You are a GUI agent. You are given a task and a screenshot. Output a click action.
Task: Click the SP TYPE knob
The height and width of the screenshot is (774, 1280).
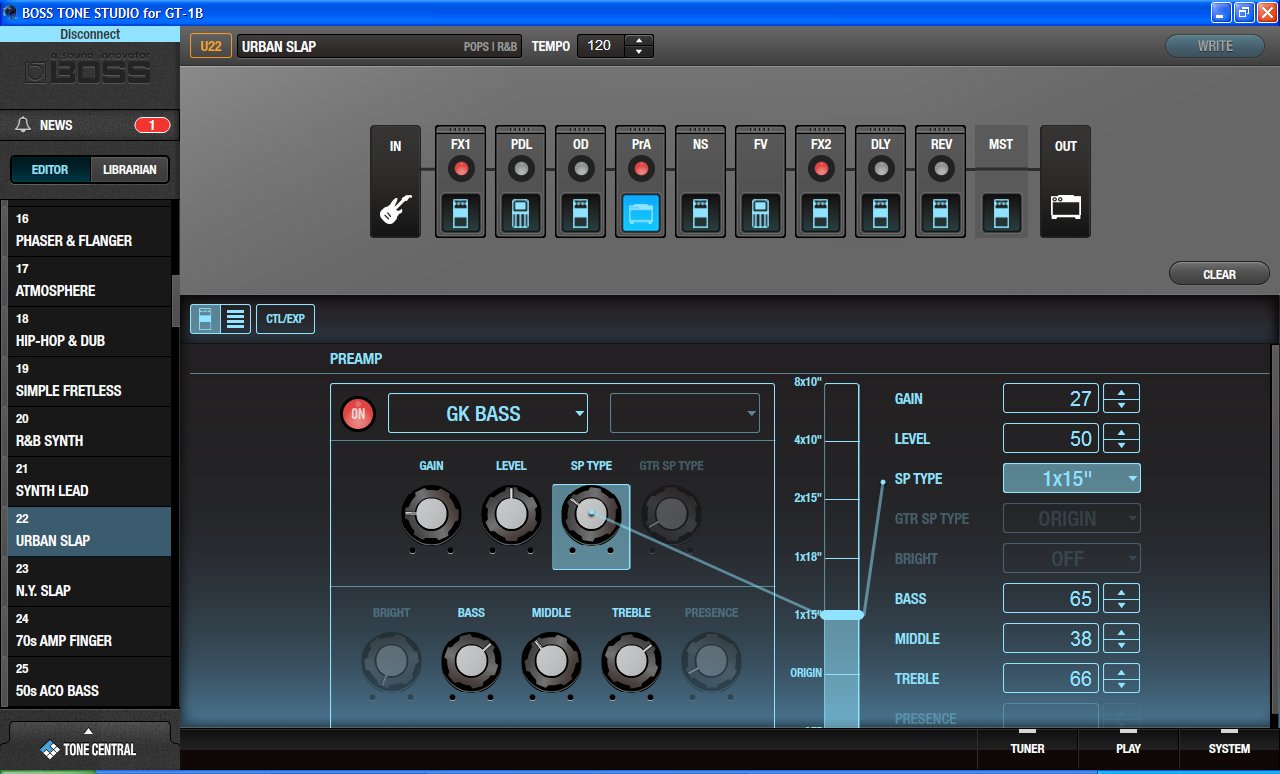591,514
